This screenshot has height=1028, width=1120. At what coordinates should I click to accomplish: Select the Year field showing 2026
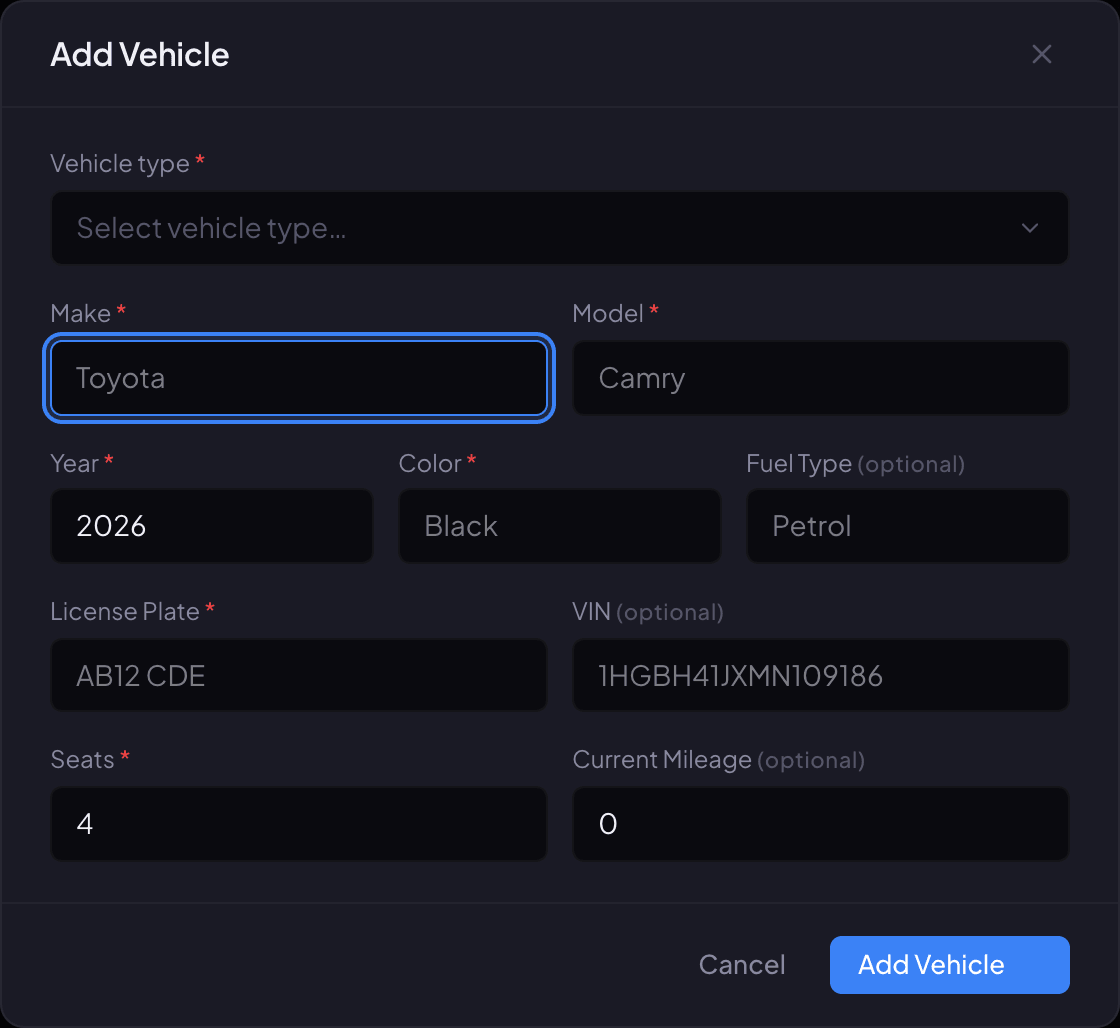click(x=212, y=526)
